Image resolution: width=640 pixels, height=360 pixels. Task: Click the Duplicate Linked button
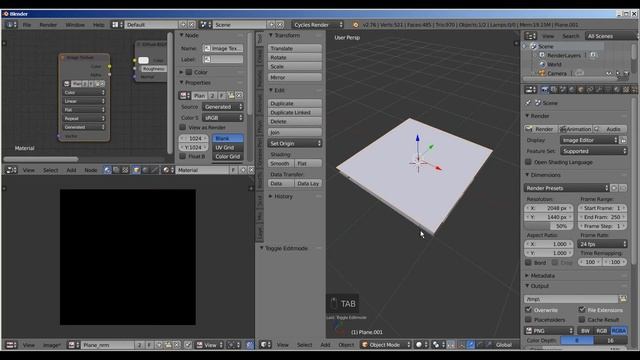click(x=295, y=112)
